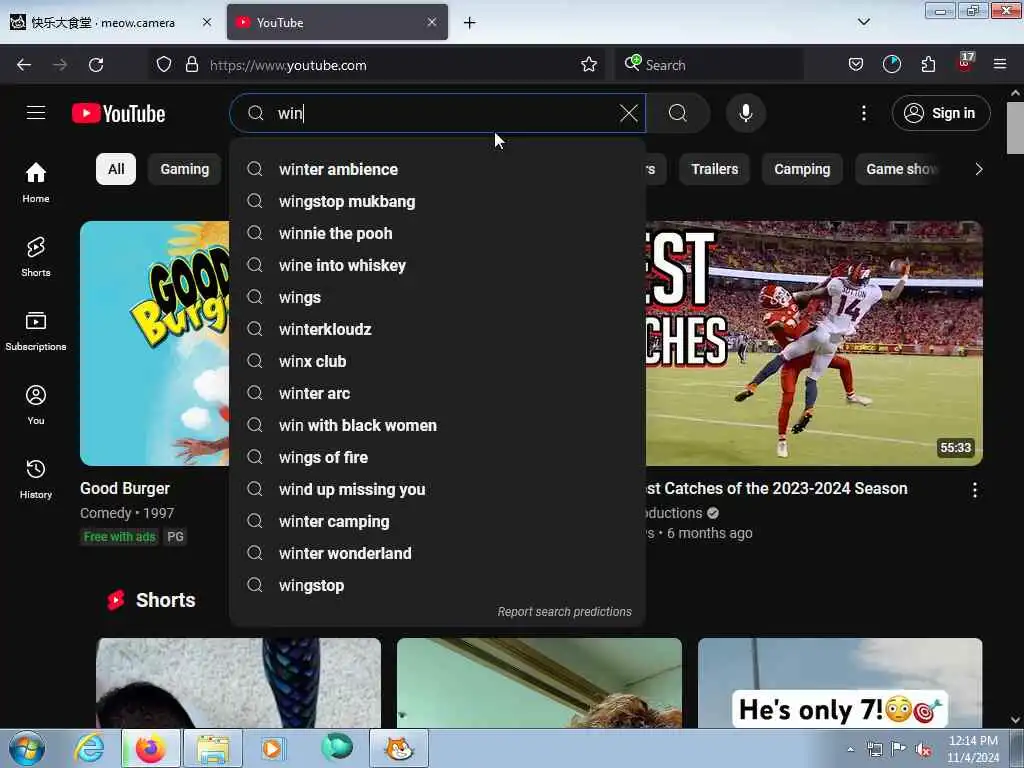The width and height of the screenshot is (1024, 768).
Task: Launch Internet Explorer from the taskbar
Action: [x=89, y=748]
